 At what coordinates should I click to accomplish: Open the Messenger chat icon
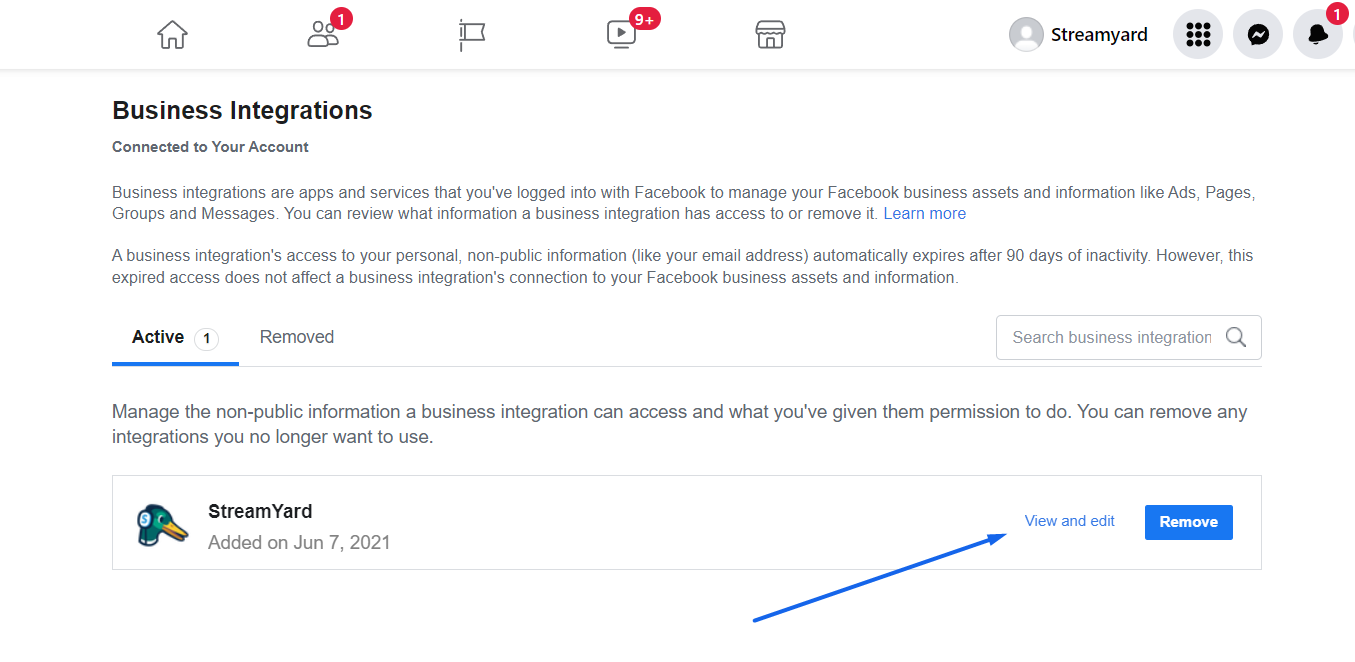point(1258,35)
